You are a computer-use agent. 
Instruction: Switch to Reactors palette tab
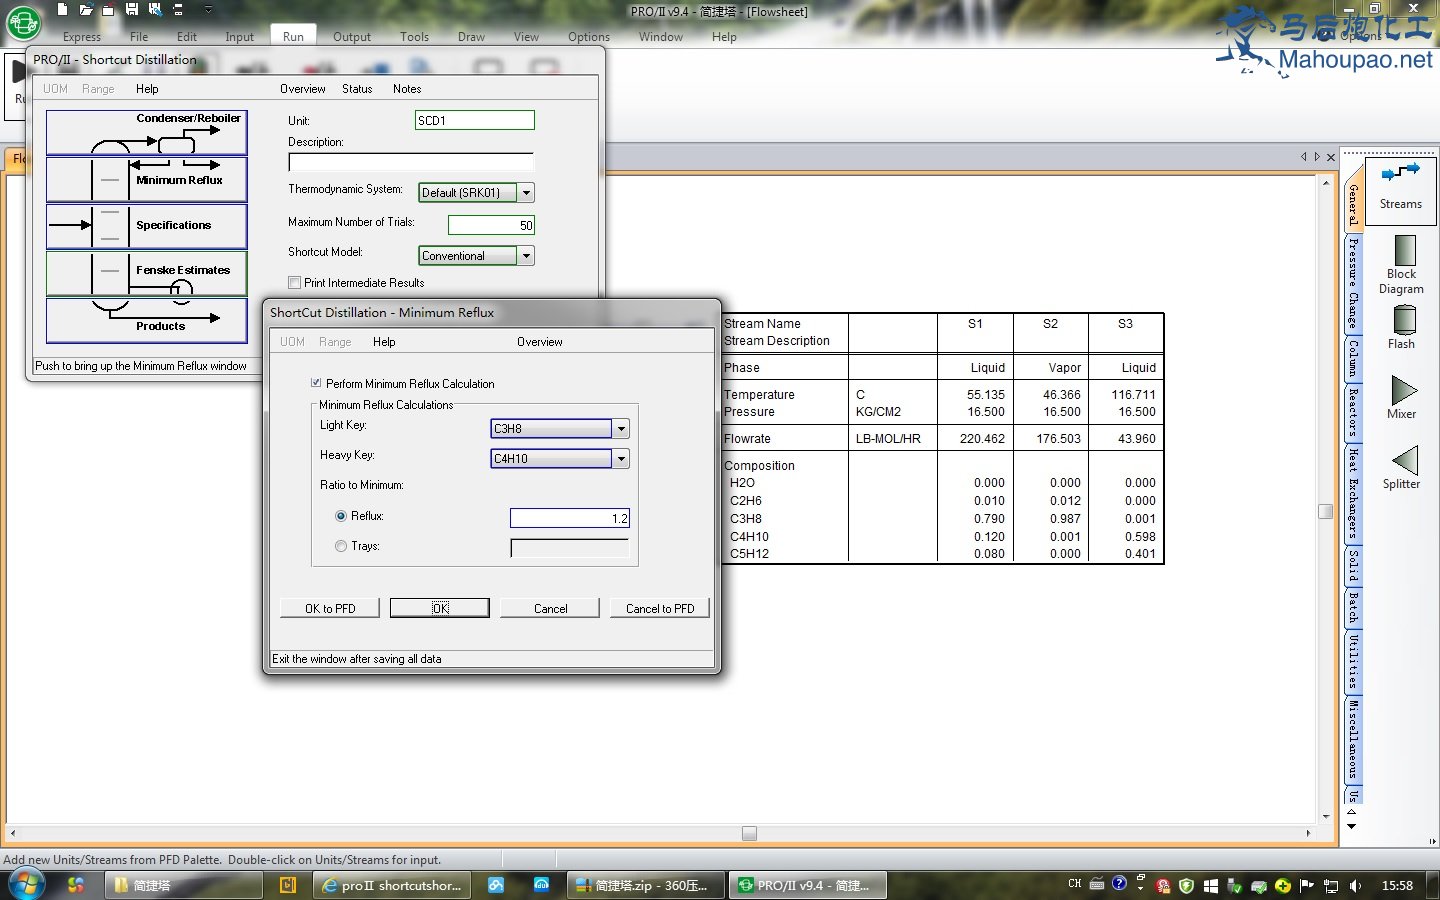tap(1353, 412)
